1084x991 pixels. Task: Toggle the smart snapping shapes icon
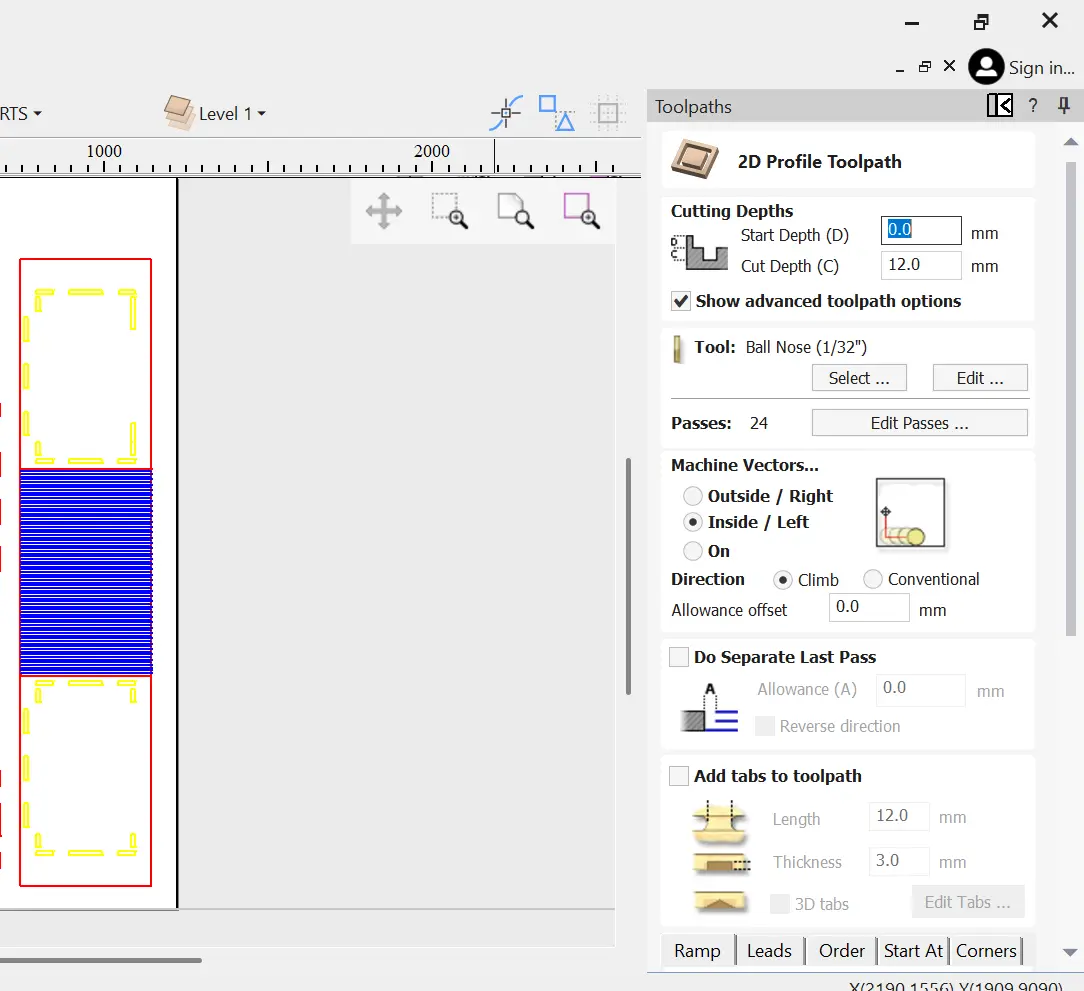(557, 113)
